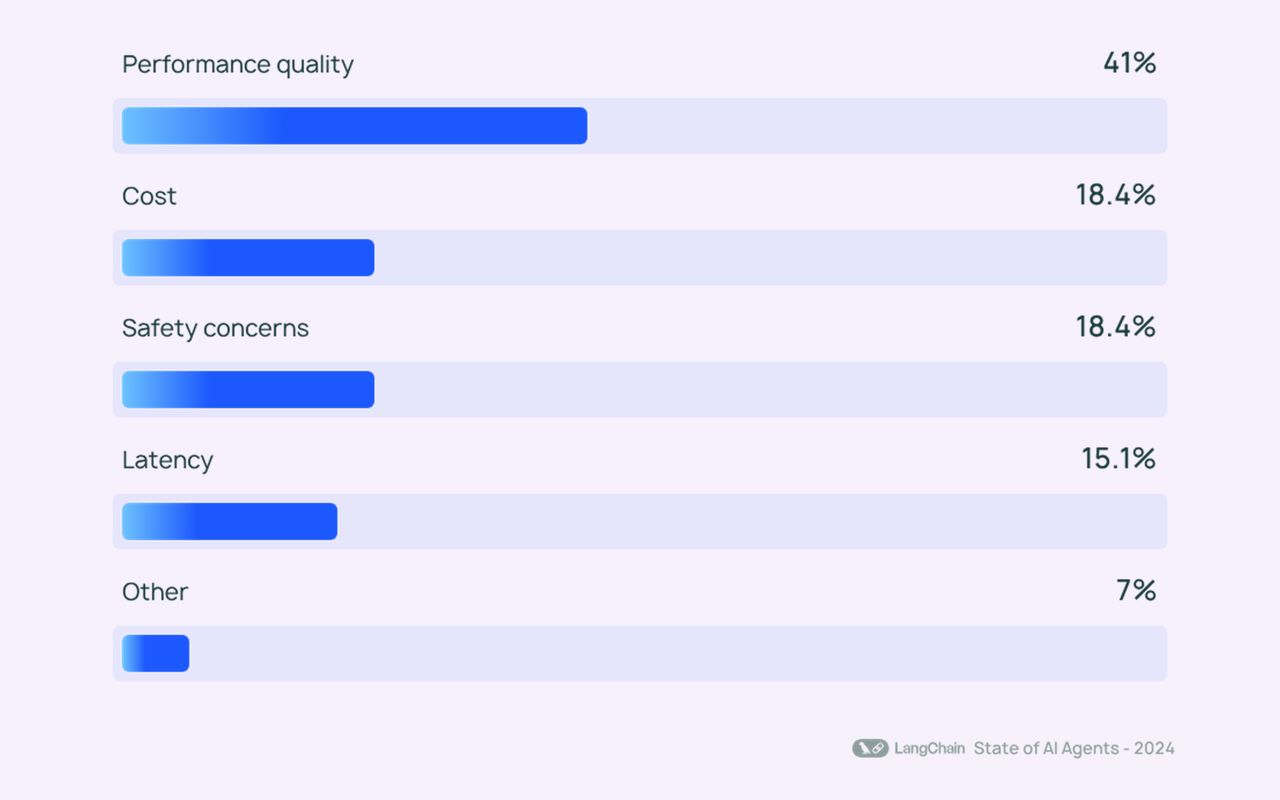The image size is (1280, 800).
Task: Click the Cost blue progress bar
Action: pyautogui.click(x=248, y=258)
